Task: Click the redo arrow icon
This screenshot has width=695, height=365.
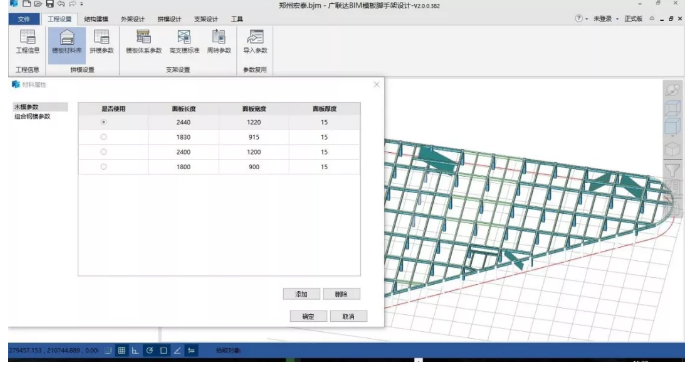Action: coord(72,4)
